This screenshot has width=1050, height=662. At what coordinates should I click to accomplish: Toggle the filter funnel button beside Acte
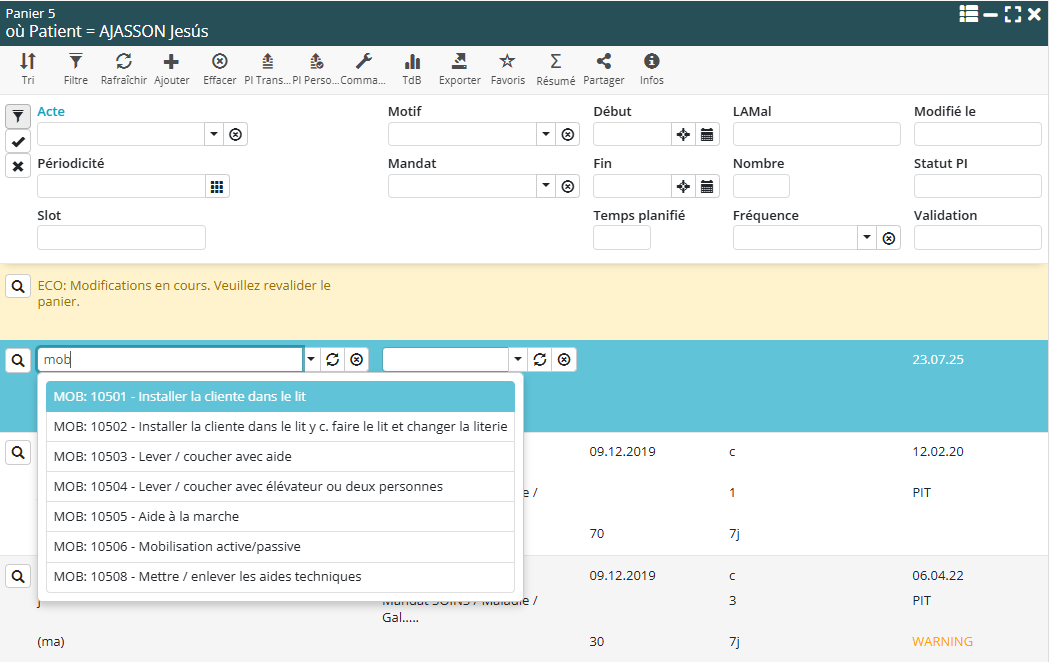coord(18,116)
